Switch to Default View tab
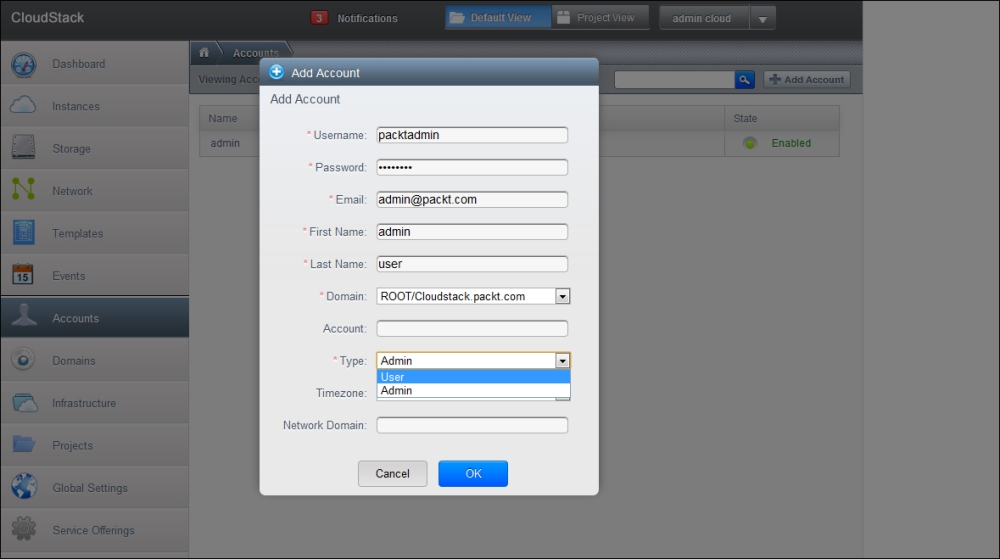 [x=498, y=18]
